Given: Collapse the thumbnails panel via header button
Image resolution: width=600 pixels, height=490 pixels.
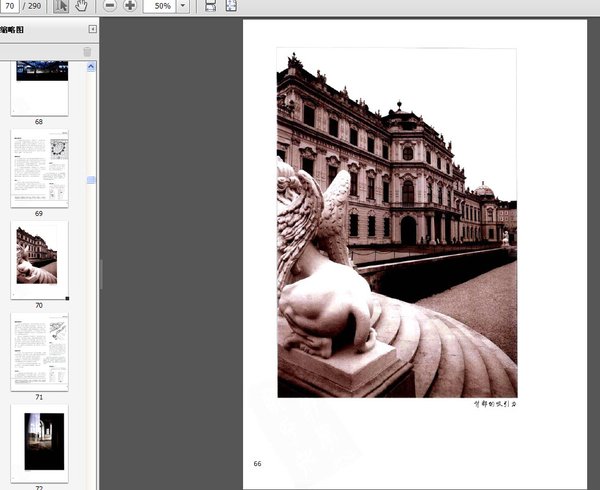Looking at the screenshot, I should click(93, 30).
